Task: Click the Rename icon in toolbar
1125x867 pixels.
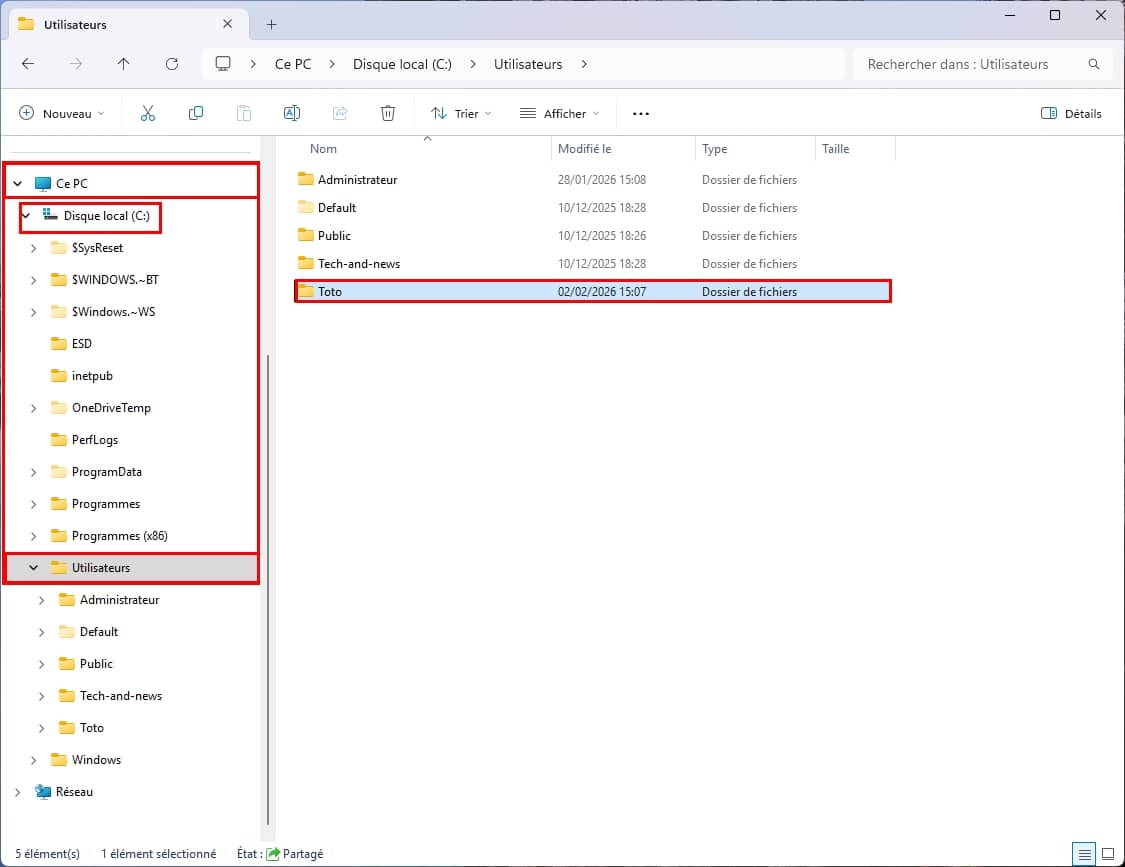Action: pos(292,114)
